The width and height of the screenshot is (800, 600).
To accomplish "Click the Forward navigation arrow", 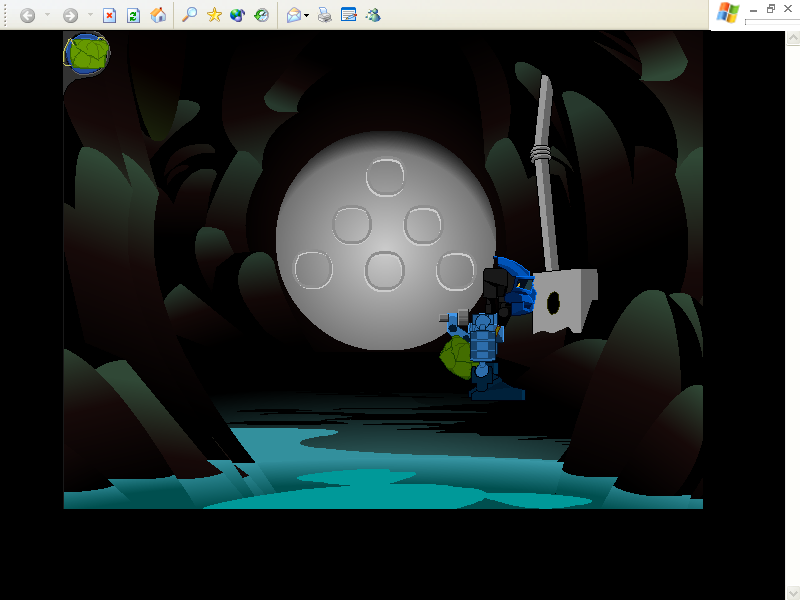I will [70, 15].
